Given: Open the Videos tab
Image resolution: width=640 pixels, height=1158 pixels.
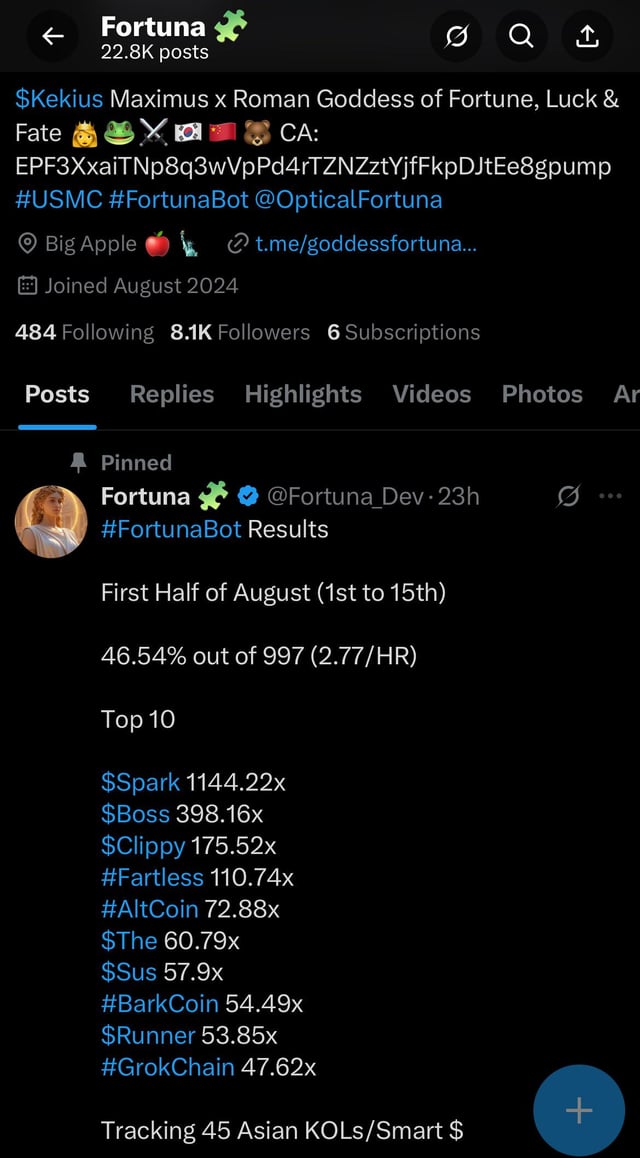Looking at the screenshot, I should coord(431,394).
